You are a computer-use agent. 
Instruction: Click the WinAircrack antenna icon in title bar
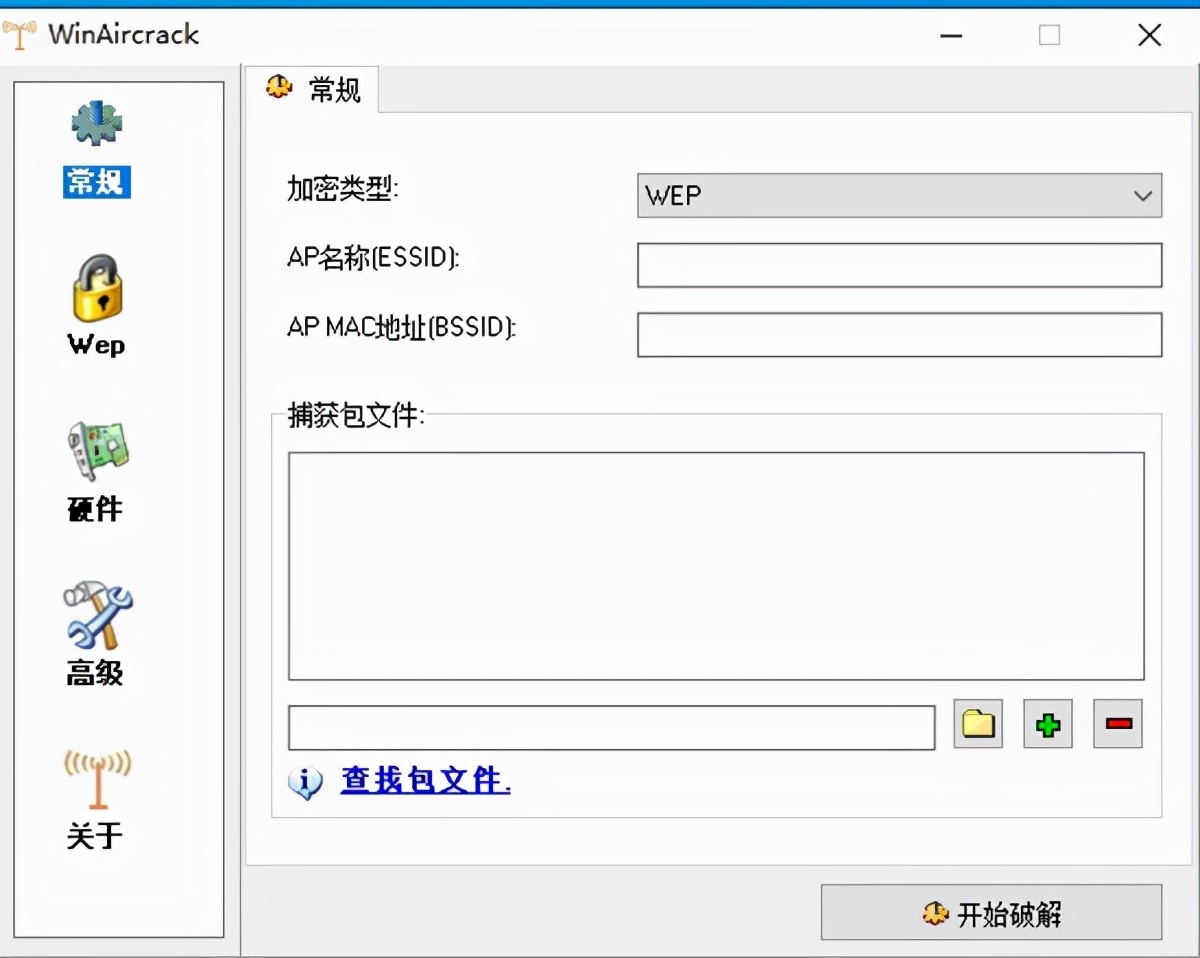point(18,34)
